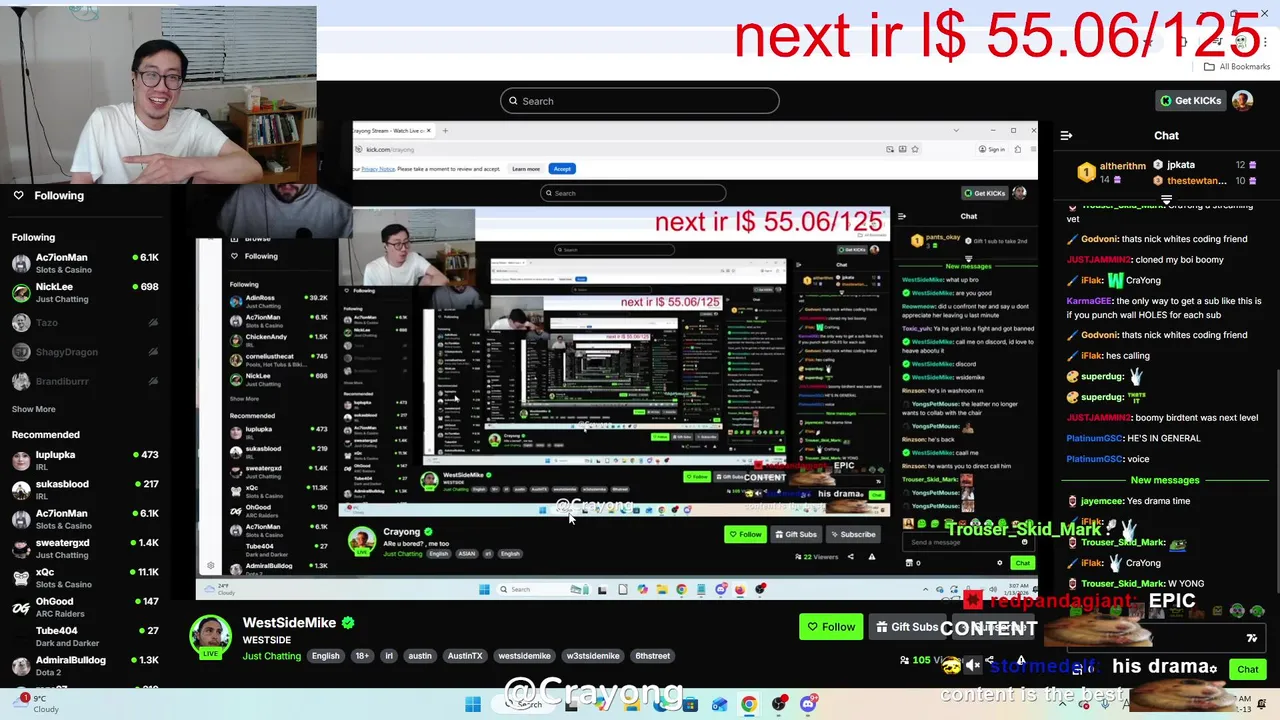Open Windows Start menu

(473, 704)
